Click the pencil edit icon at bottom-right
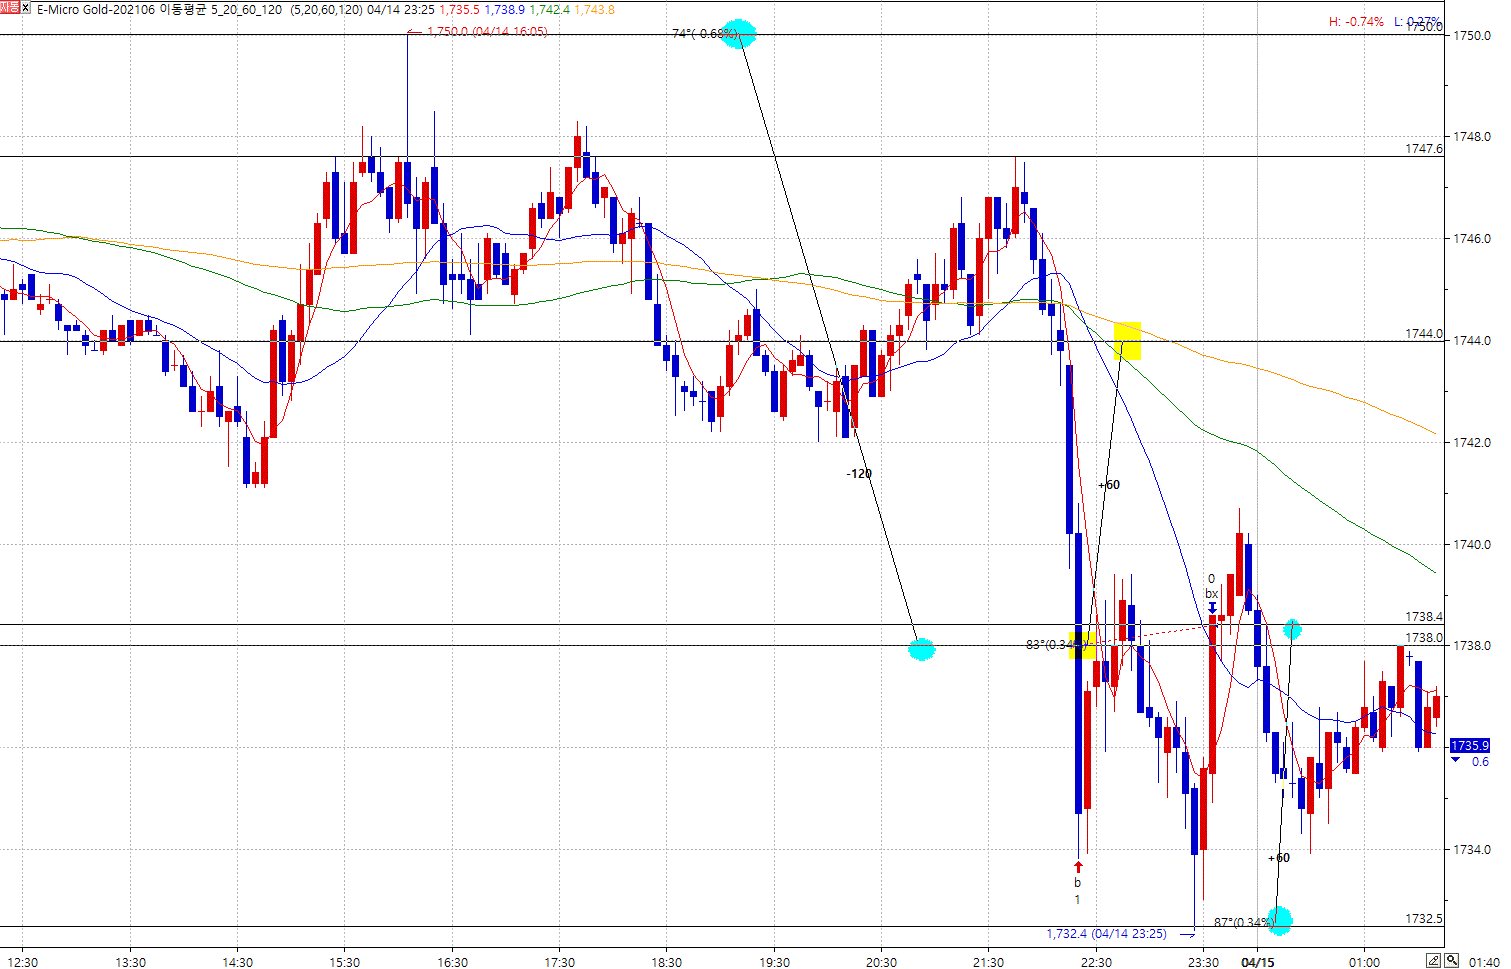 click(1434, 961)
